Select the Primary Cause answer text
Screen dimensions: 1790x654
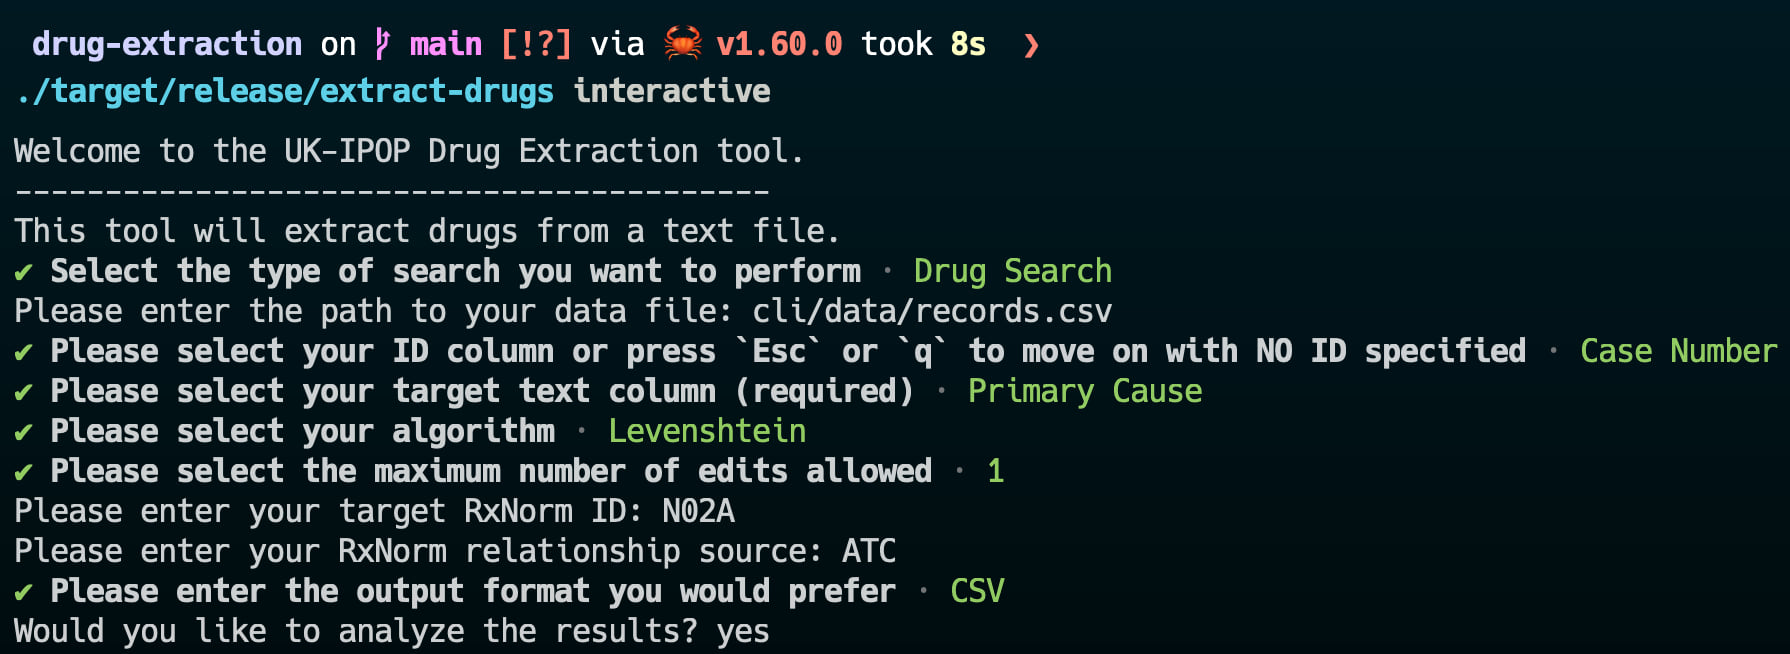tap(1085, 391)
